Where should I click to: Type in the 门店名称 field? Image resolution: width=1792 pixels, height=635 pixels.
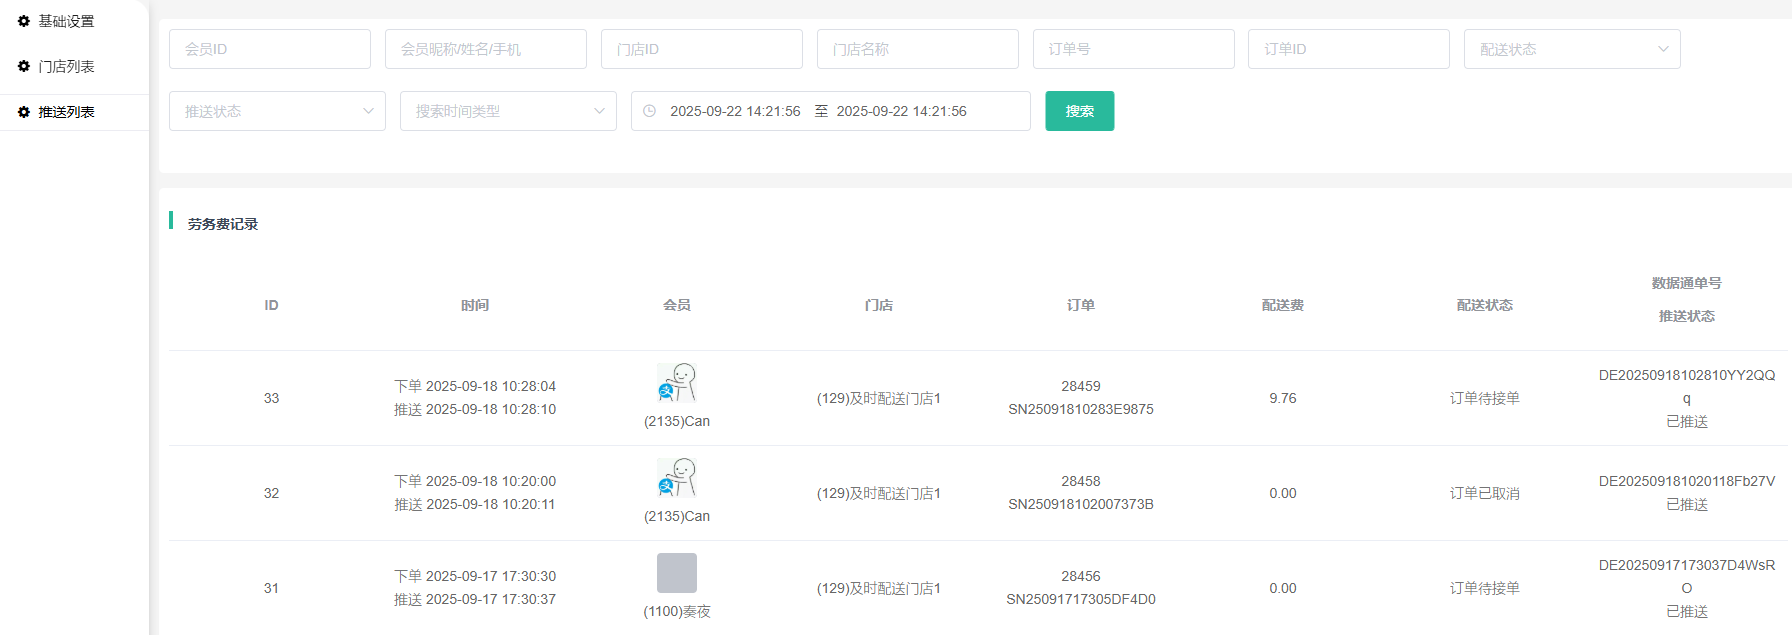[x=918, y=49]
